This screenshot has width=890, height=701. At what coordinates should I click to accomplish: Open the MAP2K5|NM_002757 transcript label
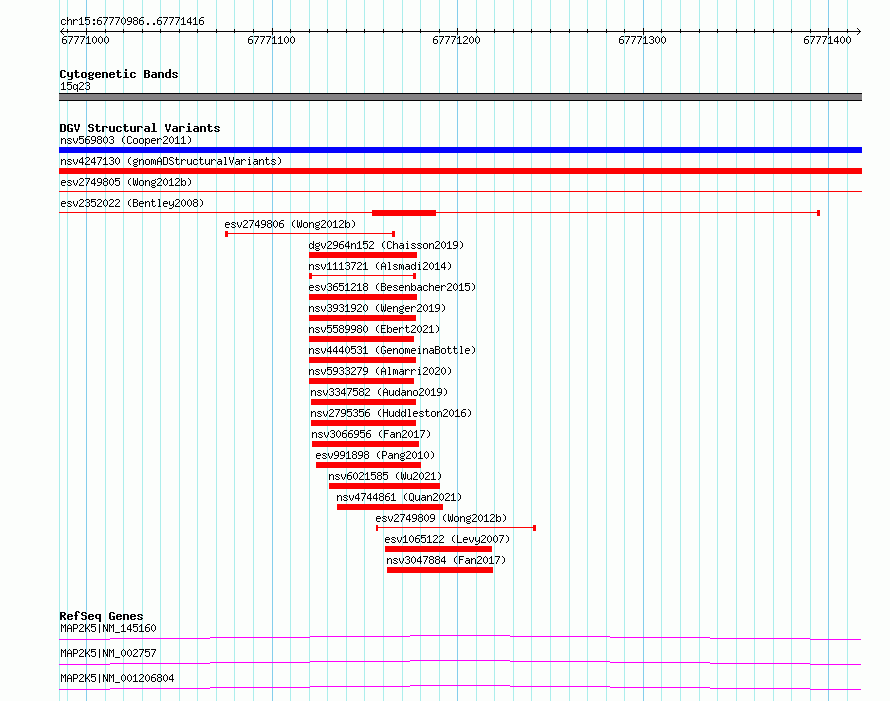[x=108, y=653]
